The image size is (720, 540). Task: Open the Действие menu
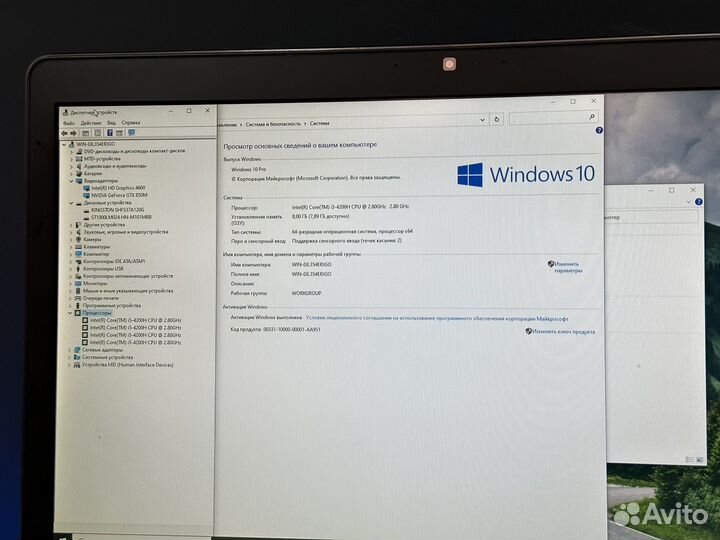click(x=90, y=123)
